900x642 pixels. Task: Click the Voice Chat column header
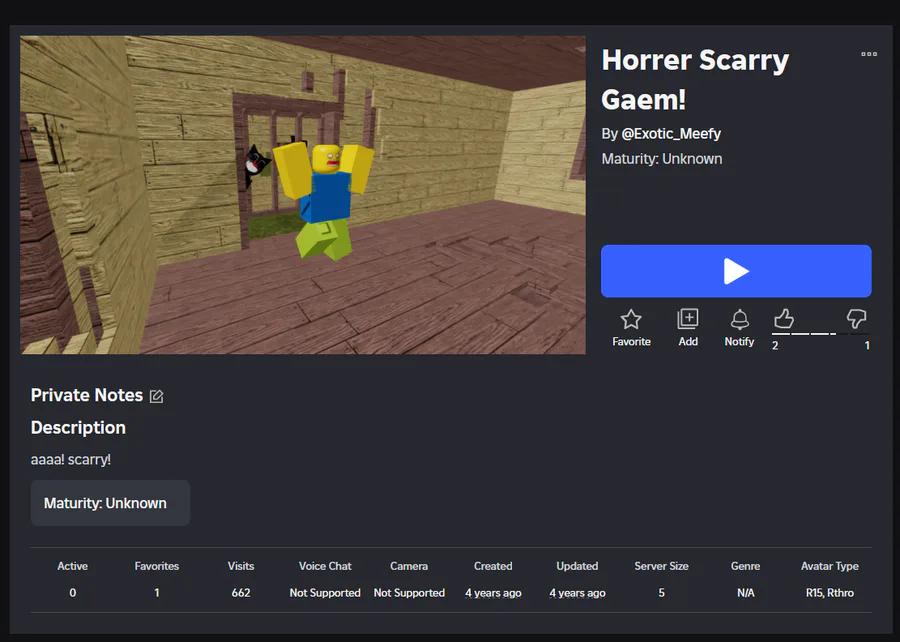point(325,566)
